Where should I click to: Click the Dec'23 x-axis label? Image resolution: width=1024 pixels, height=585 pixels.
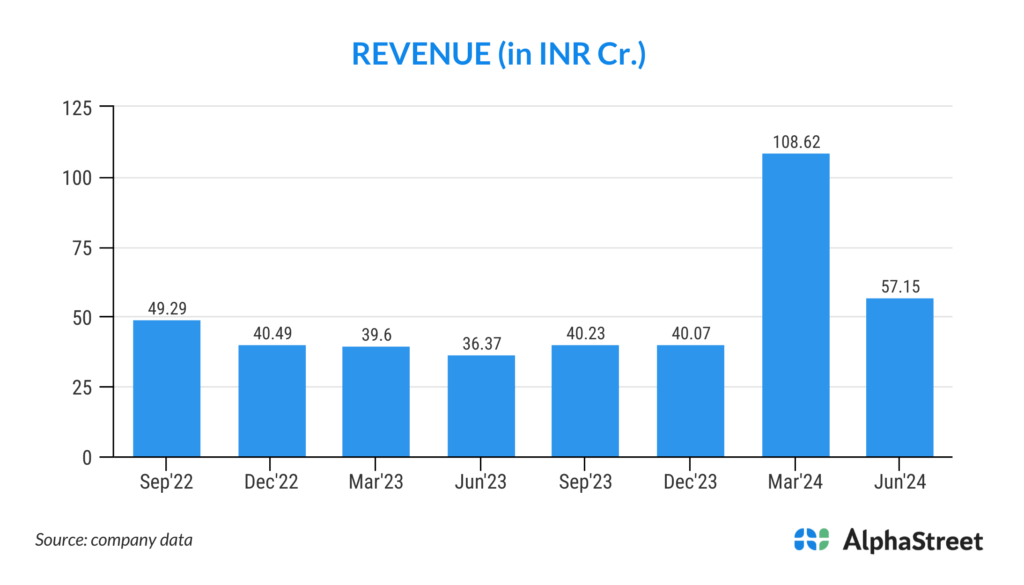click(690, 482)
